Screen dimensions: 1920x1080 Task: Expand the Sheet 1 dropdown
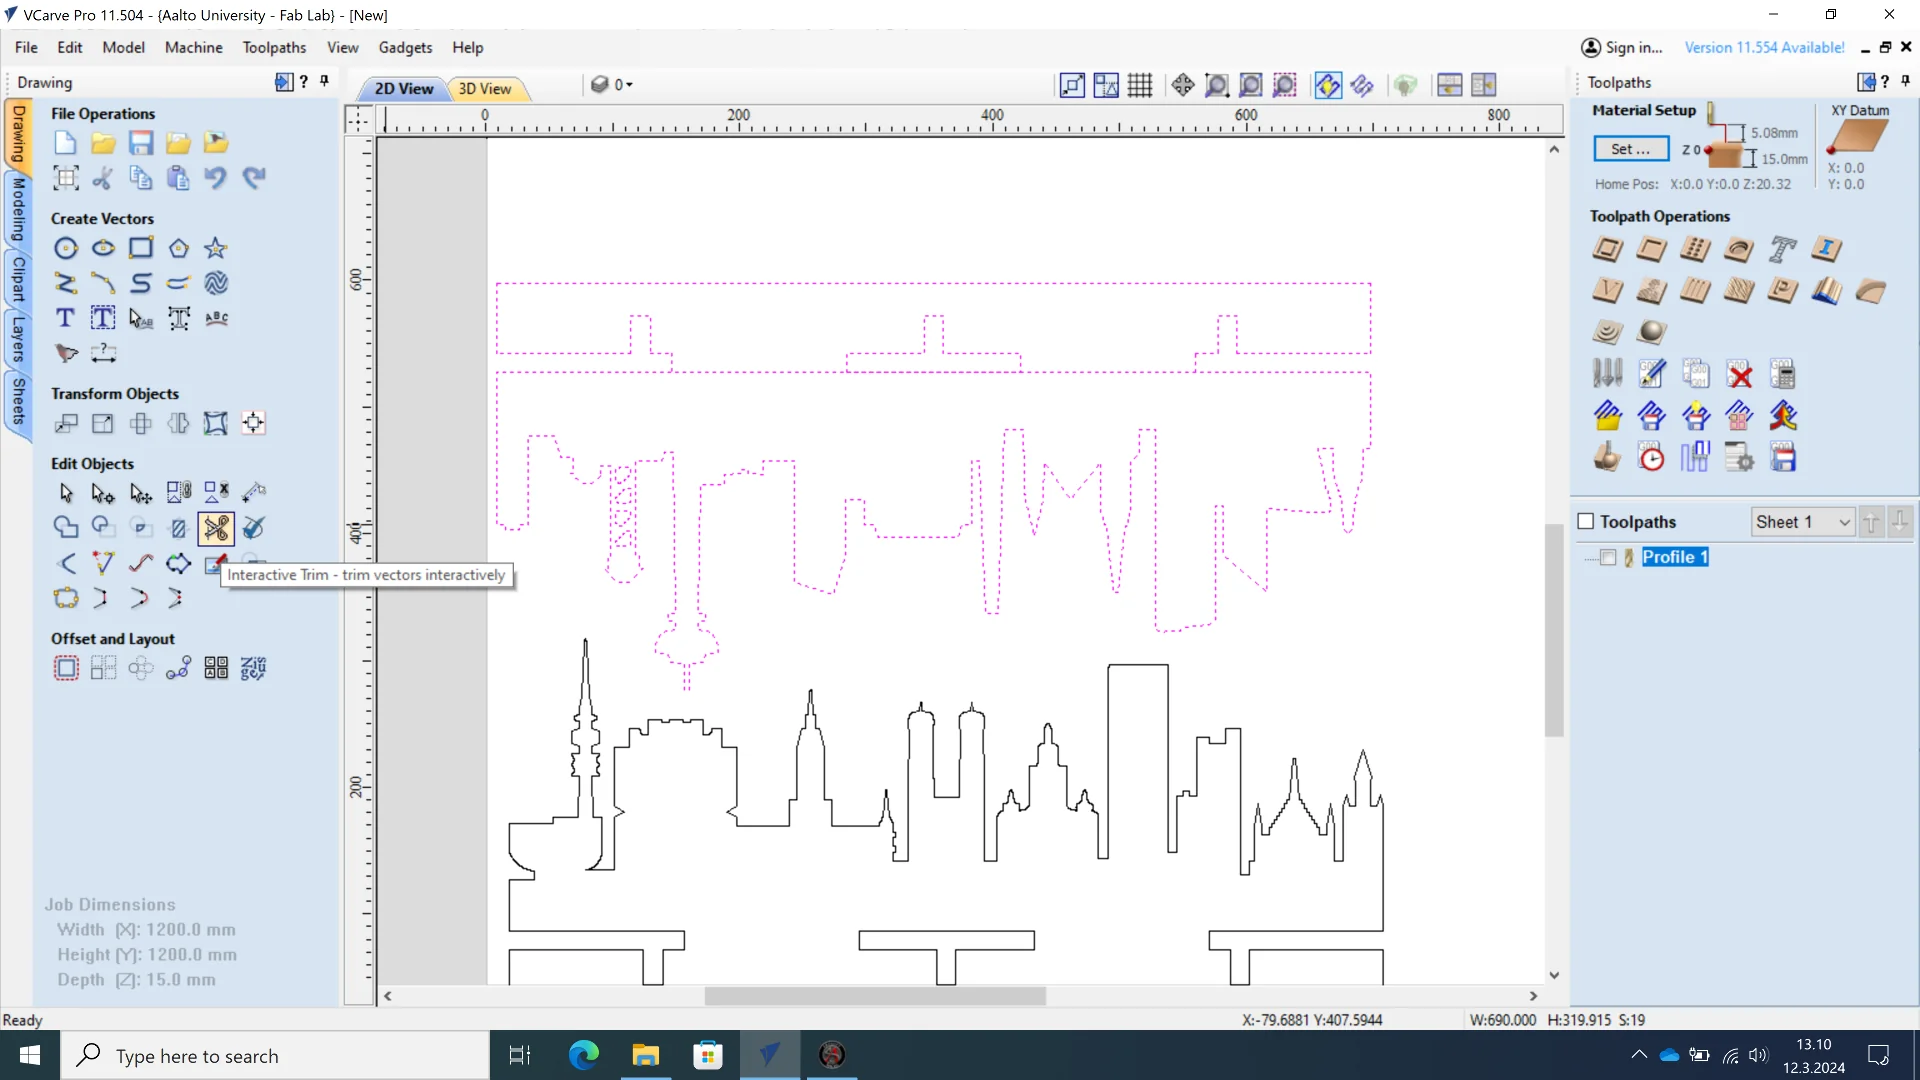point(1844,522)
